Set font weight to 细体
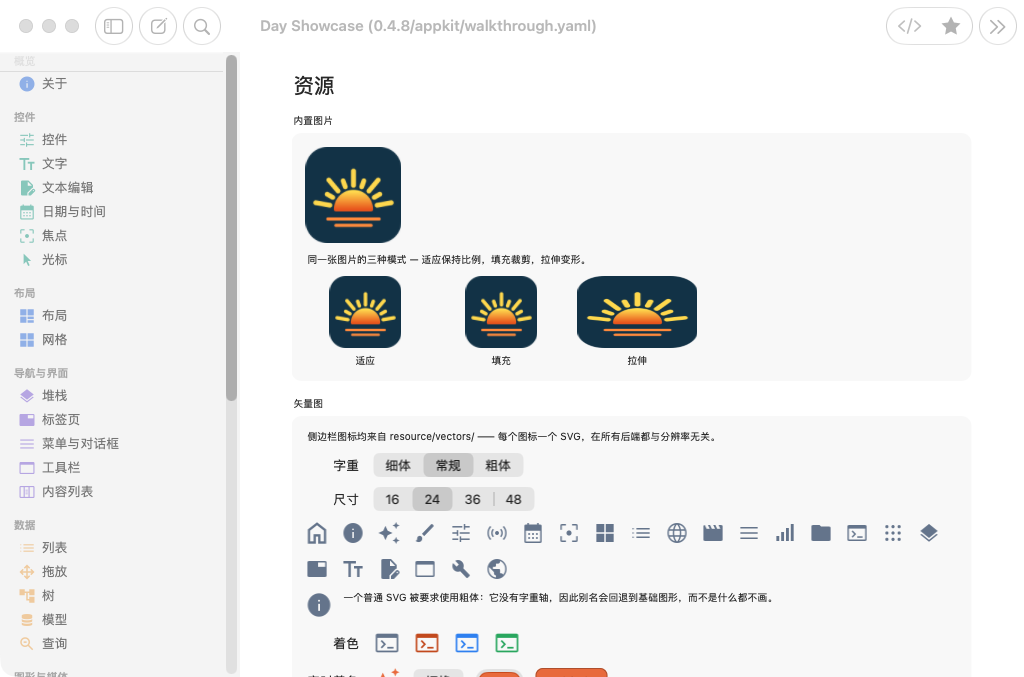The width and height of the screenshot is (1024, 677). (x=398, y=465)
